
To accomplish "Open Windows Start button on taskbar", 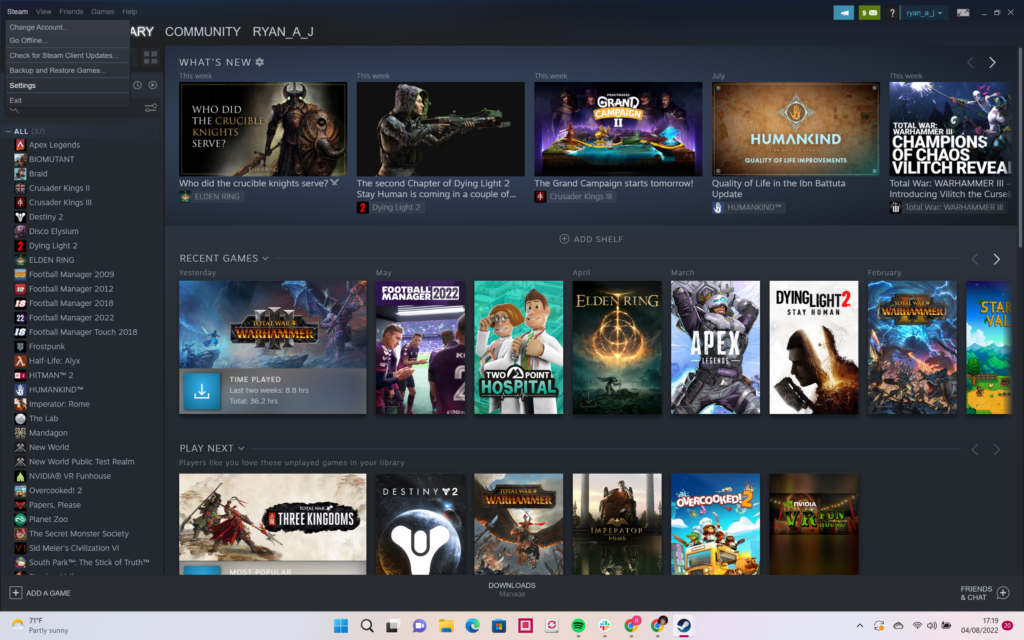I will pyautogui.click(x=341, y=626).
